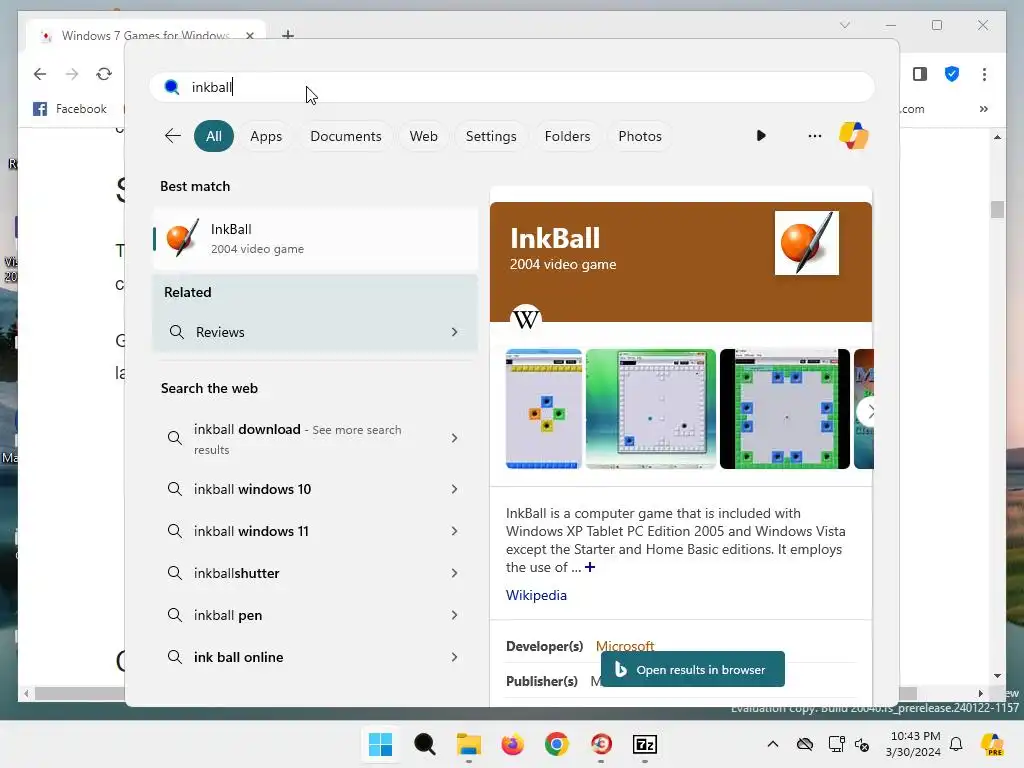Image resolution: width=1024 pixels, height=768 pixels.
Task: Click the InkBall logo image in brown header
Action: point(807,243)
